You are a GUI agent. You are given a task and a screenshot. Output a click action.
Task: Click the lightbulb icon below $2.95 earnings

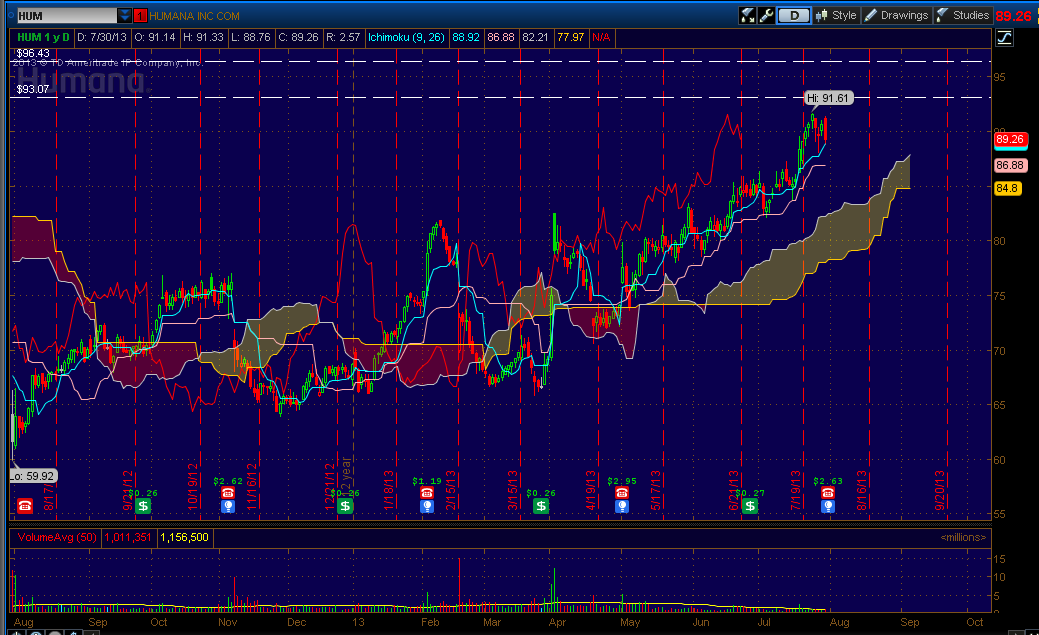[x=622, y=506]
